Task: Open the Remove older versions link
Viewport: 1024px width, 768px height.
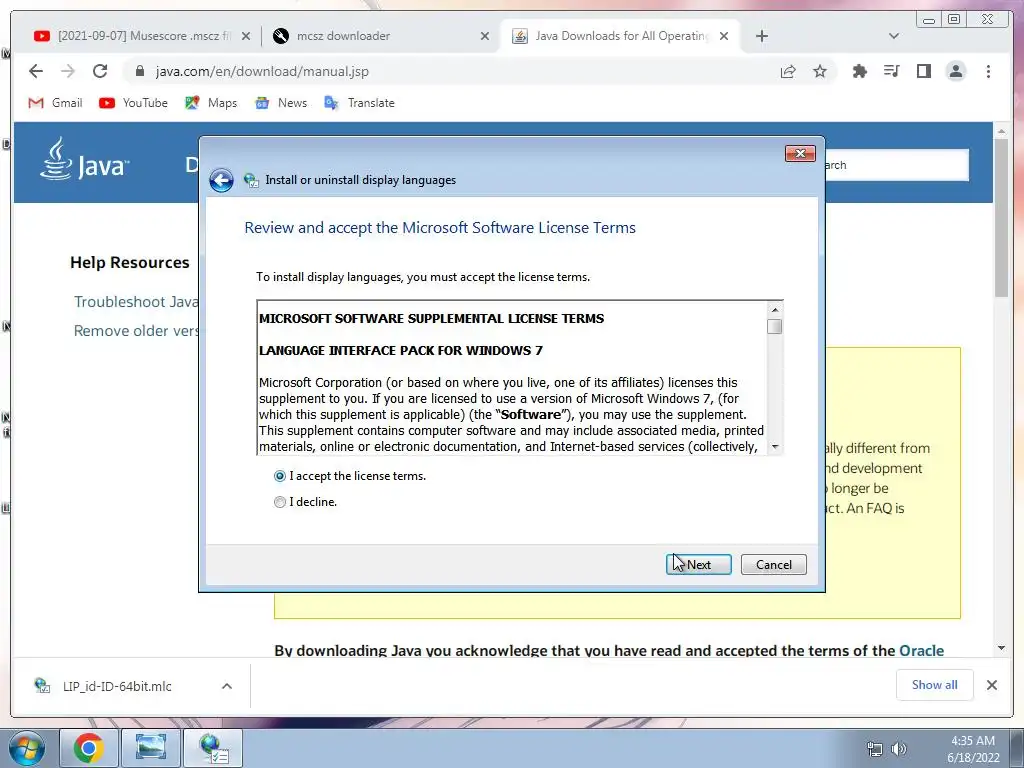Action: click(x=135, y=331)
